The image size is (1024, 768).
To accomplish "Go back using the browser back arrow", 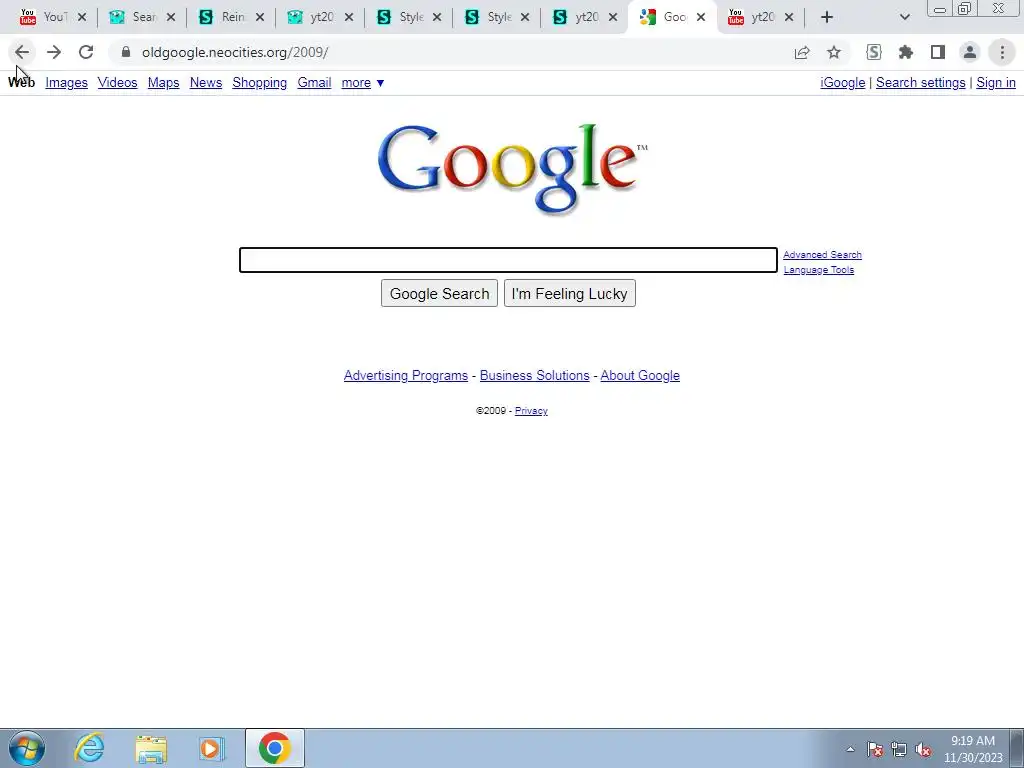I will 22,52.
